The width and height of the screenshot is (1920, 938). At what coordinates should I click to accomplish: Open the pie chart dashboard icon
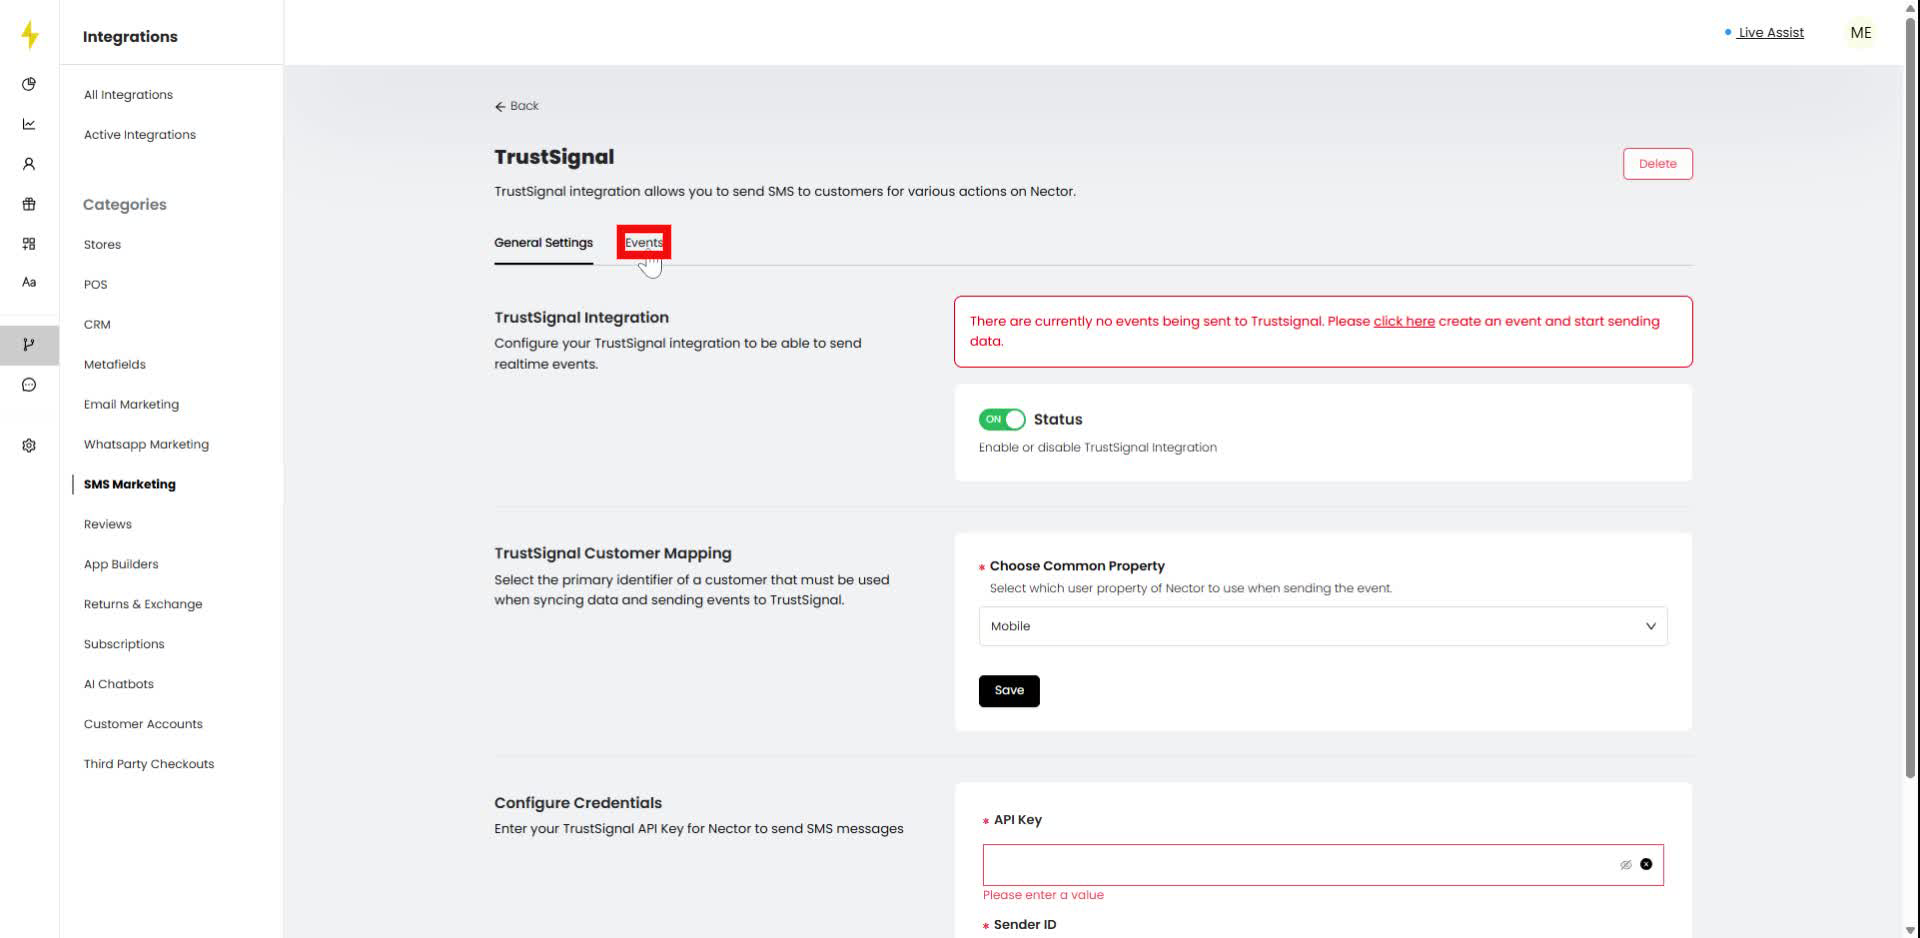pyautogui.click(x=29, y=84)
